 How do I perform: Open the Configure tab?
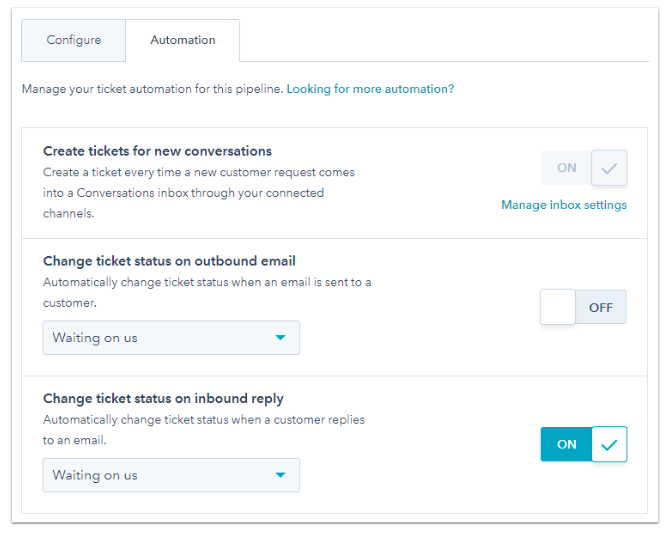pos(74,40)
